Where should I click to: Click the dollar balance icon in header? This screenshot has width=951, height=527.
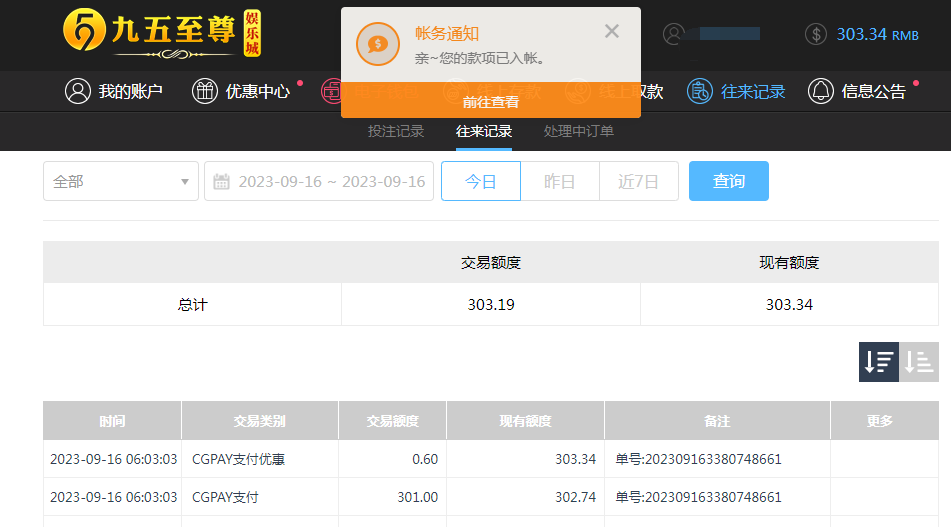(816, 34)
